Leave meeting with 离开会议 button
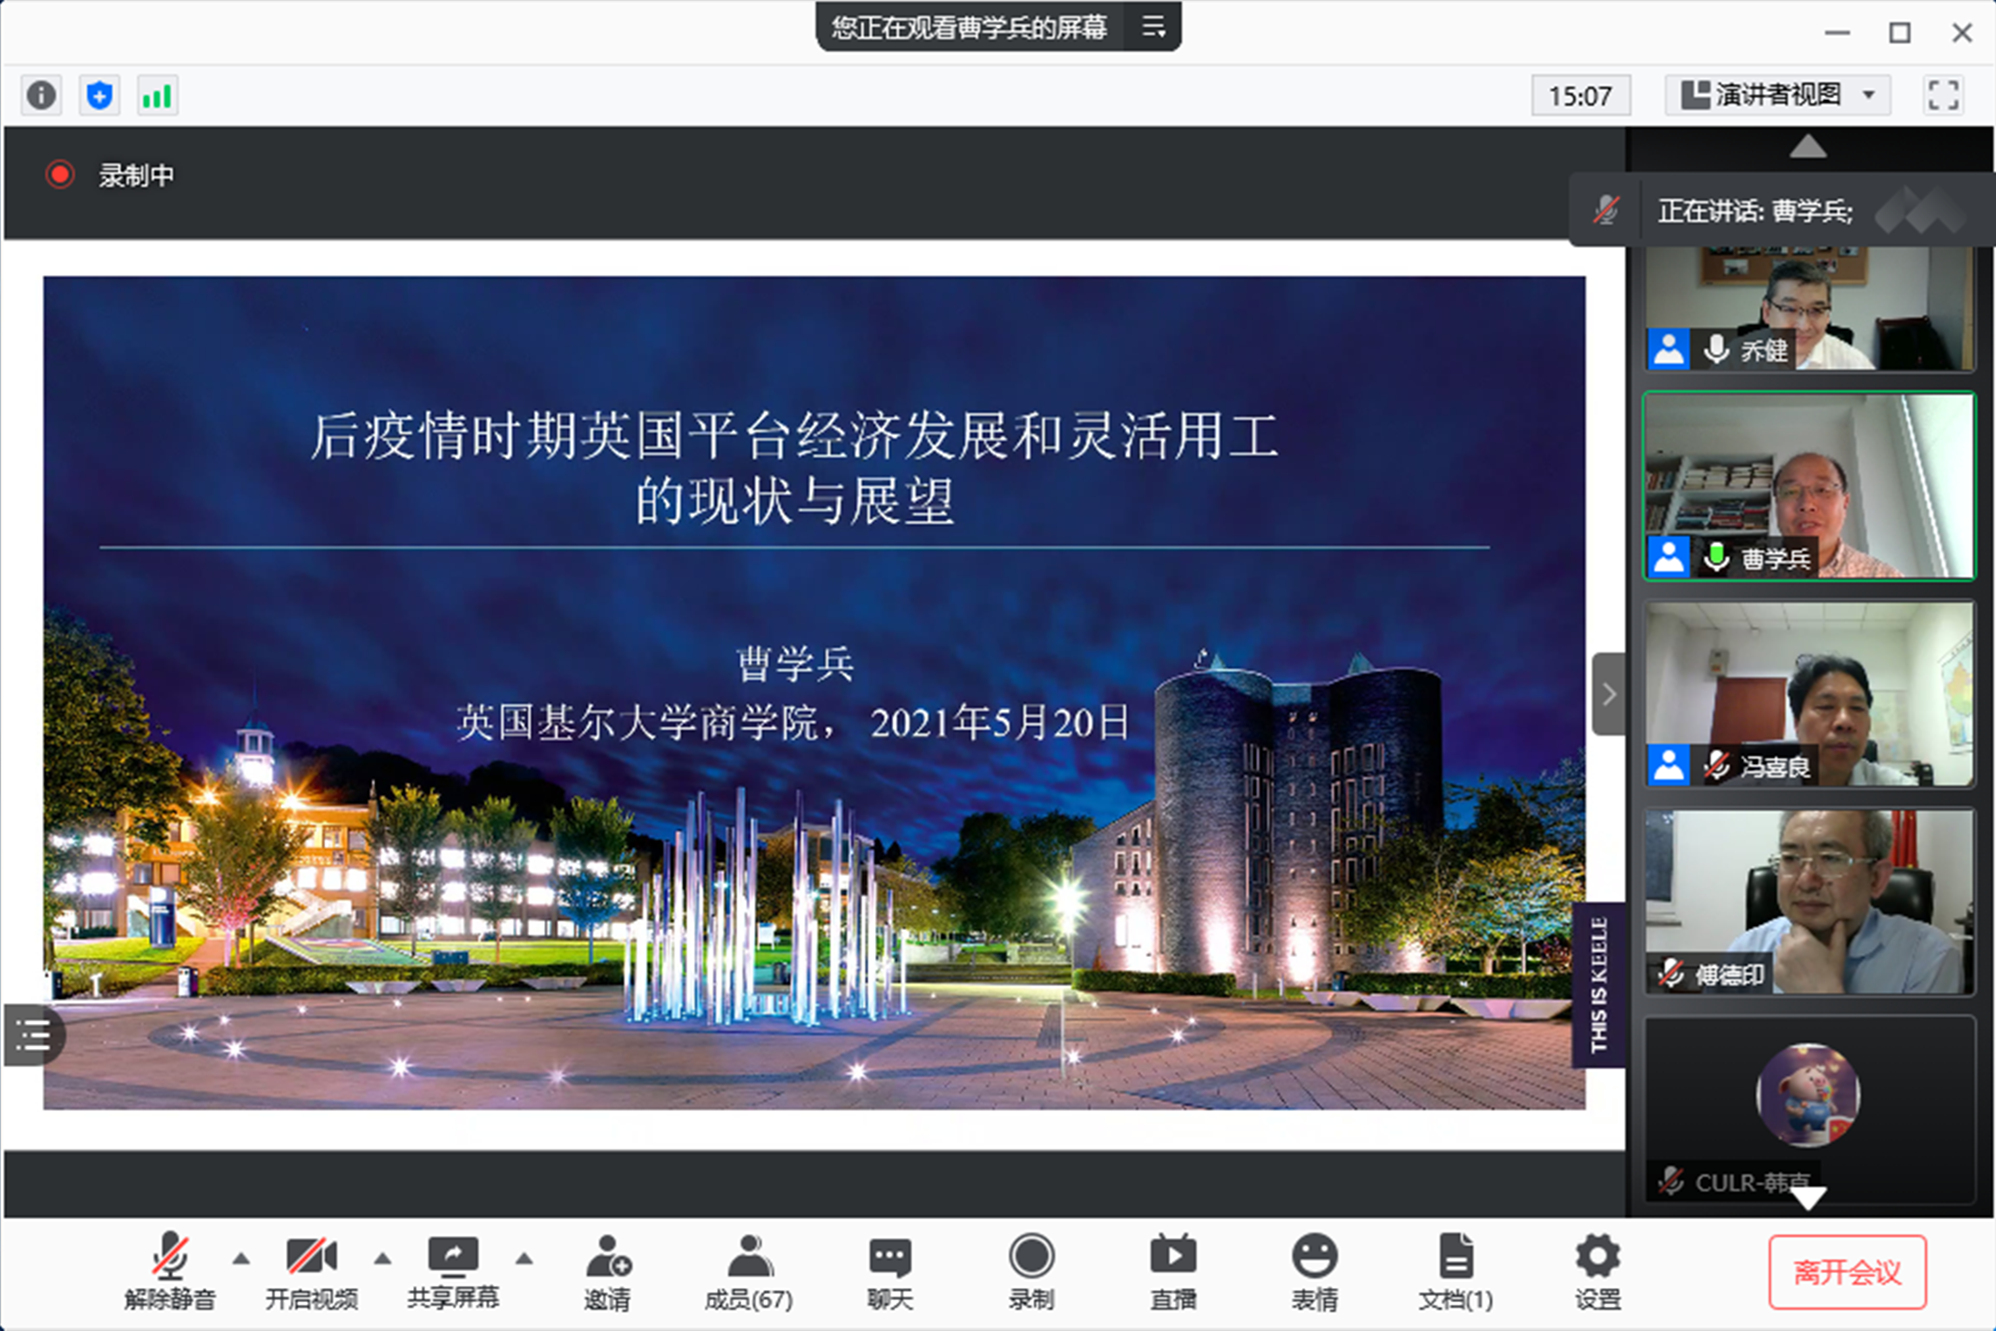 [x=1846, y=1274]
